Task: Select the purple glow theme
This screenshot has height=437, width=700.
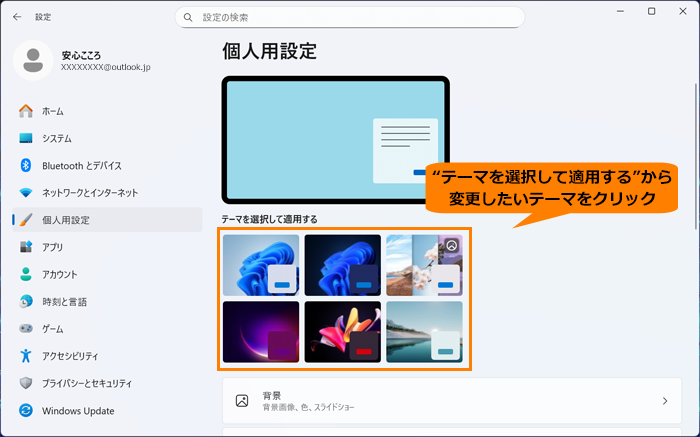Action: click(261, 332)
